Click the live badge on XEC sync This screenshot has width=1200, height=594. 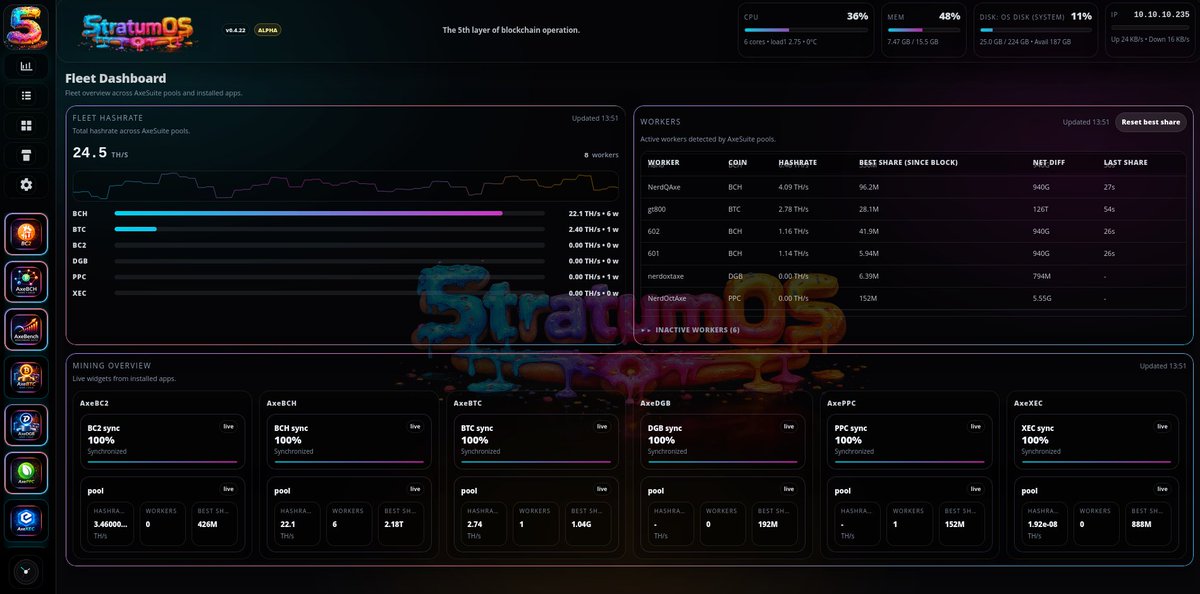(1163, 426)
